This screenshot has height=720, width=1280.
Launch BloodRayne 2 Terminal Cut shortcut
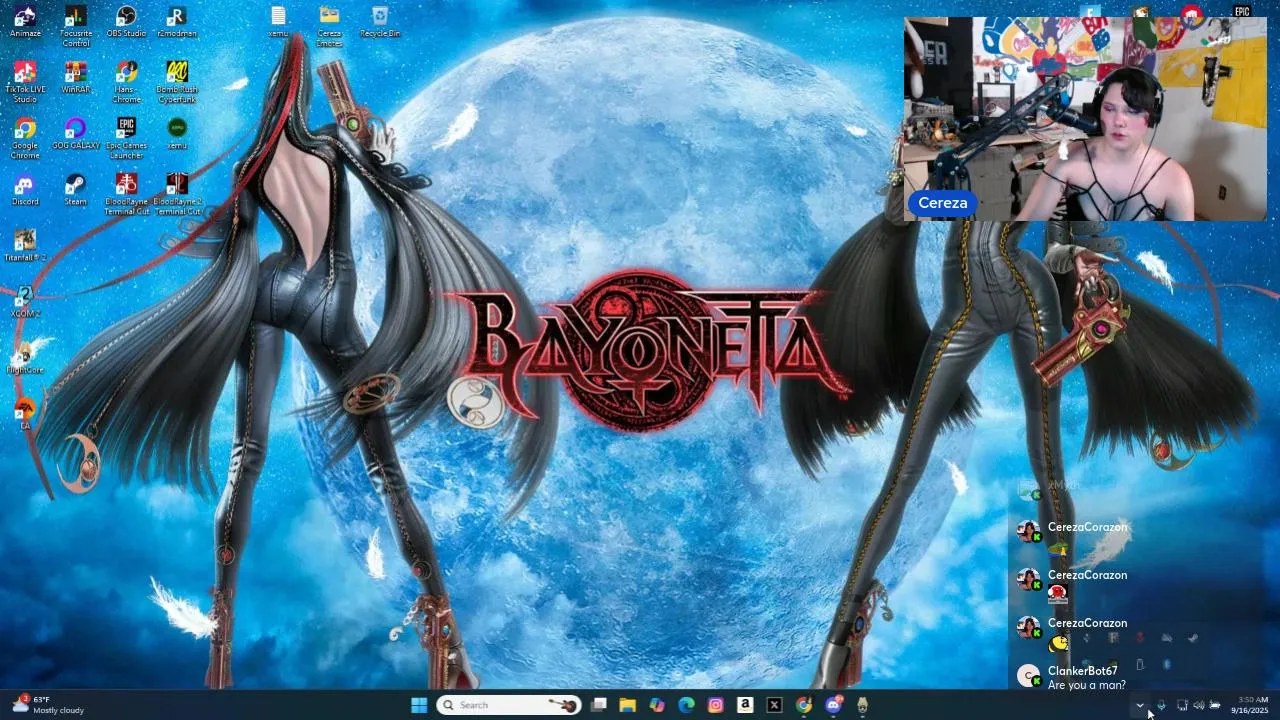(177, 194)
